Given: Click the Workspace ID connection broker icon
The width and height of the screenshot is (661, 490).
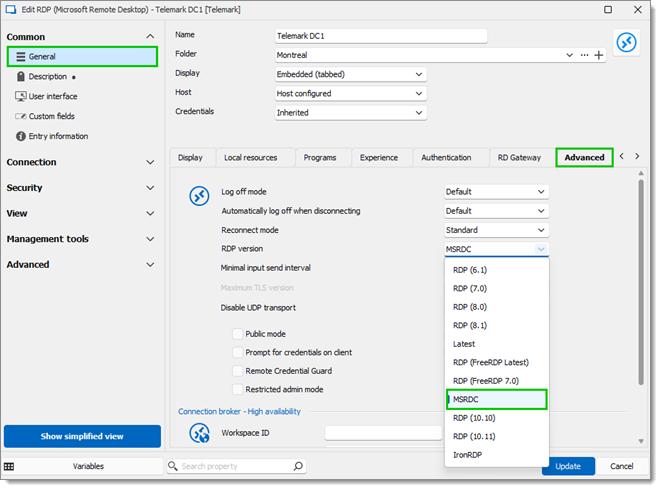Looking at the screenshot, I should point(199,433).
